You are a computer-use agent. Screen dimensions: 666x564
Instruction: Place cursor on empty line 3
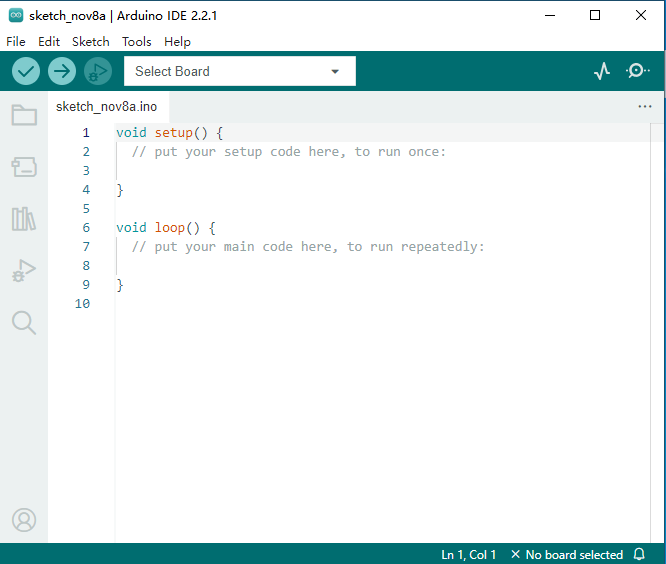382,171
